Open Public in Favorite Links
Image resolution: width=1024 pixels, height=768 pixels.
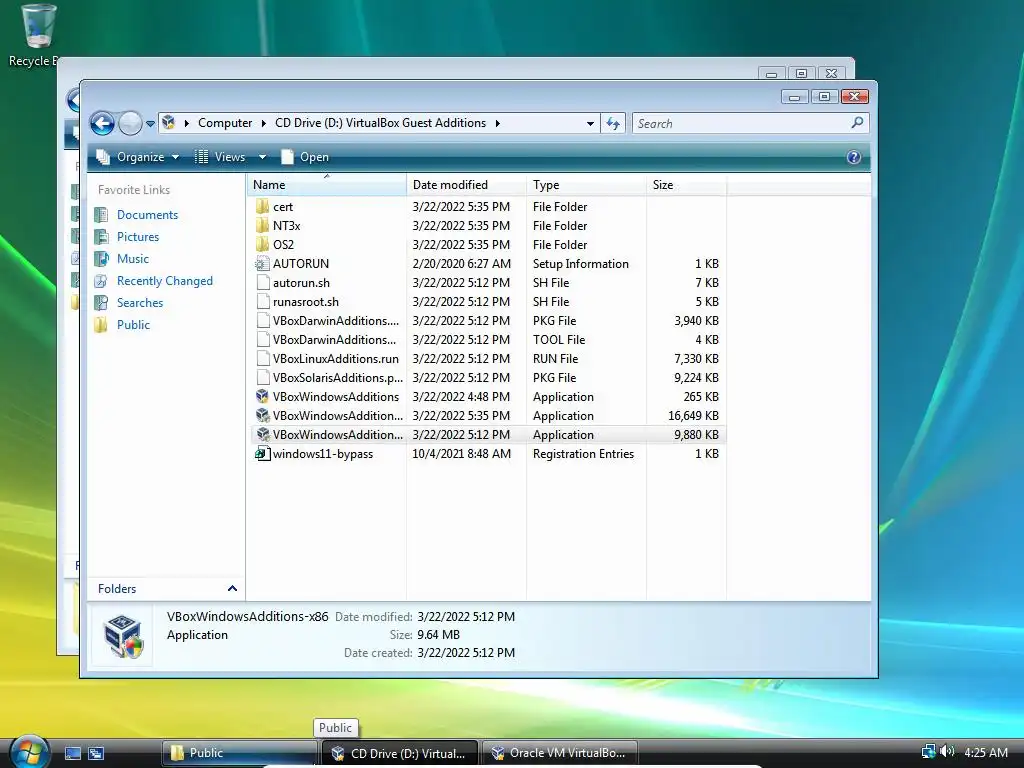click(x=133, y=325)
